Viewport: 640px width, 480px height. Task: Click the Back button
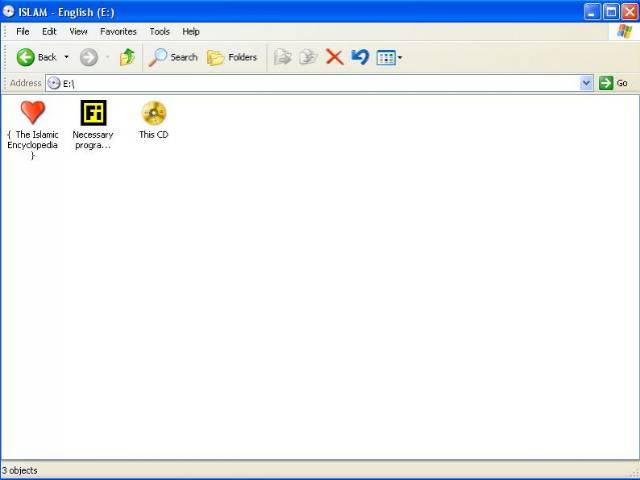click(x=36, y=57)
